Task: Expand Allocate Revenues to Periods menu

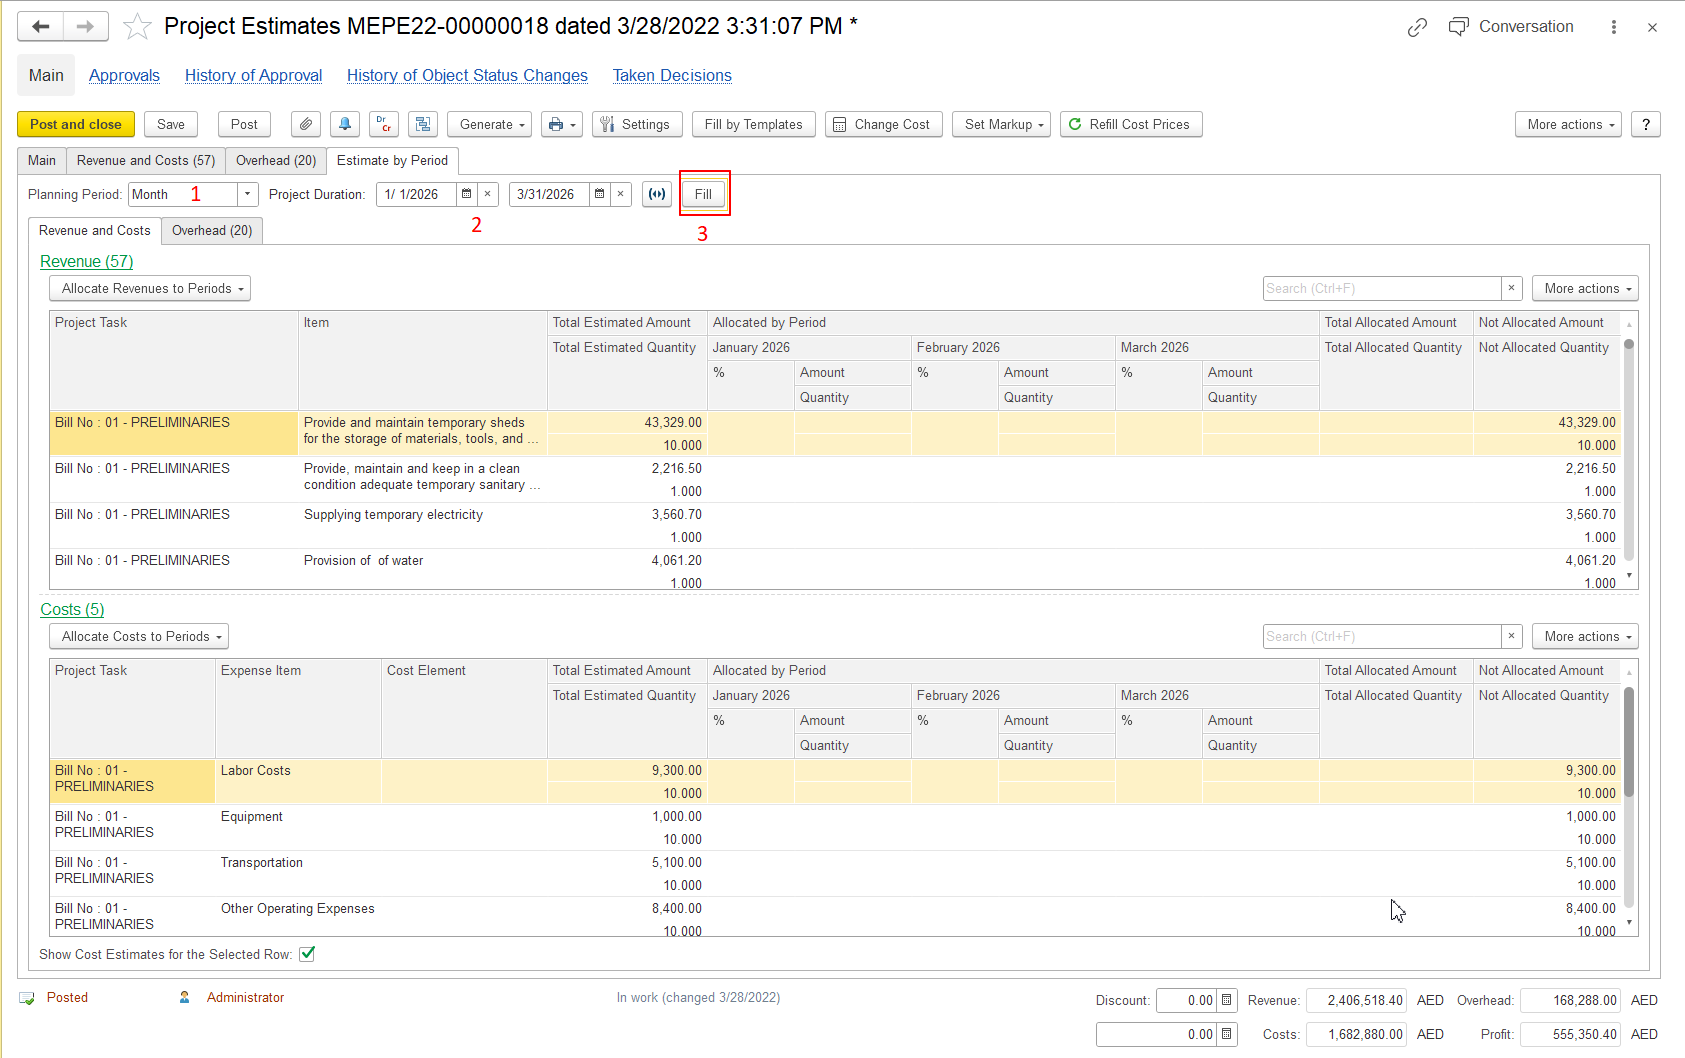Action: (150, 288)
